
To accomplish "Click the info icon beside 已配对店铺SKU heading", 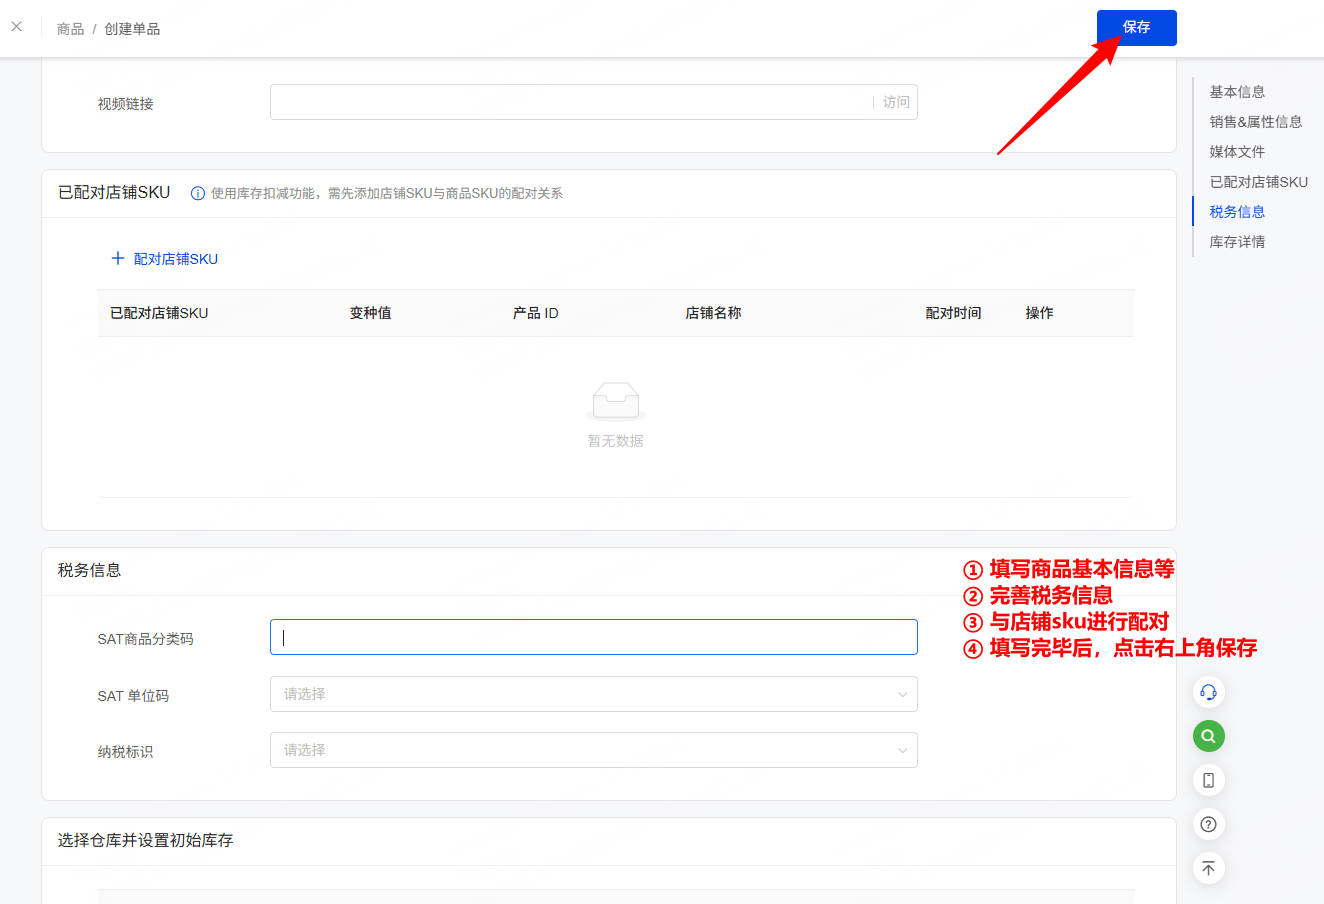I will (197, 193).
